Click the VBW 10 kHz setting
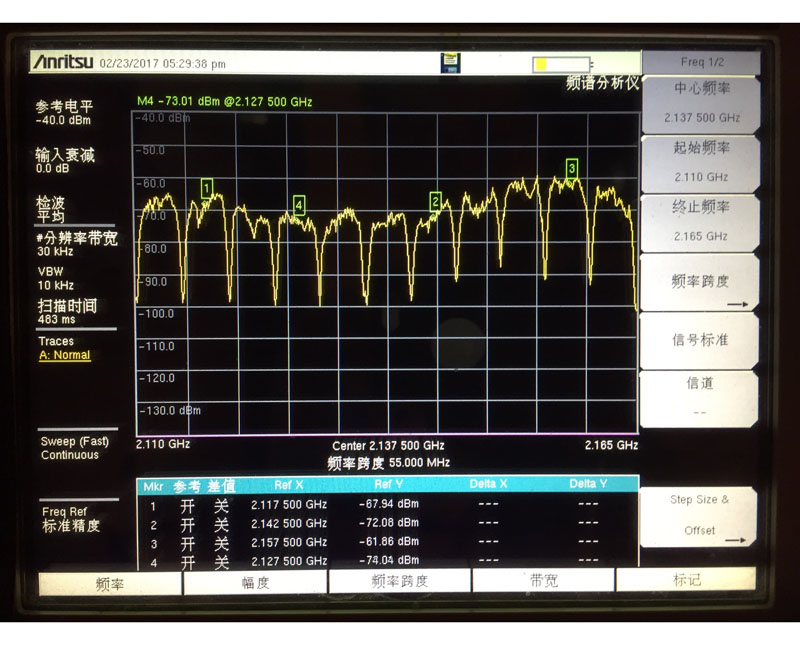Image resolution: width=800 pixels, height=645 pixels. (56, 278)
